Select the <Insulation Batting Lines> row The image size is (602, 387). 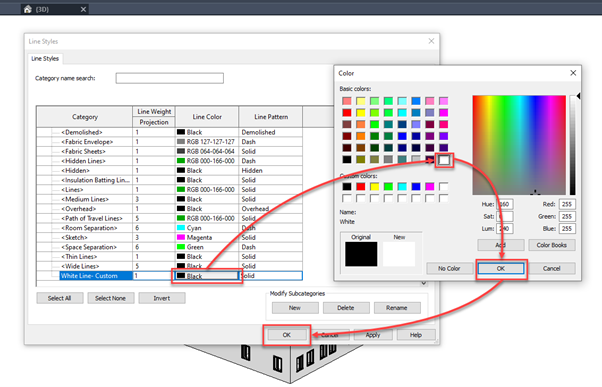(x=170, y=180)
